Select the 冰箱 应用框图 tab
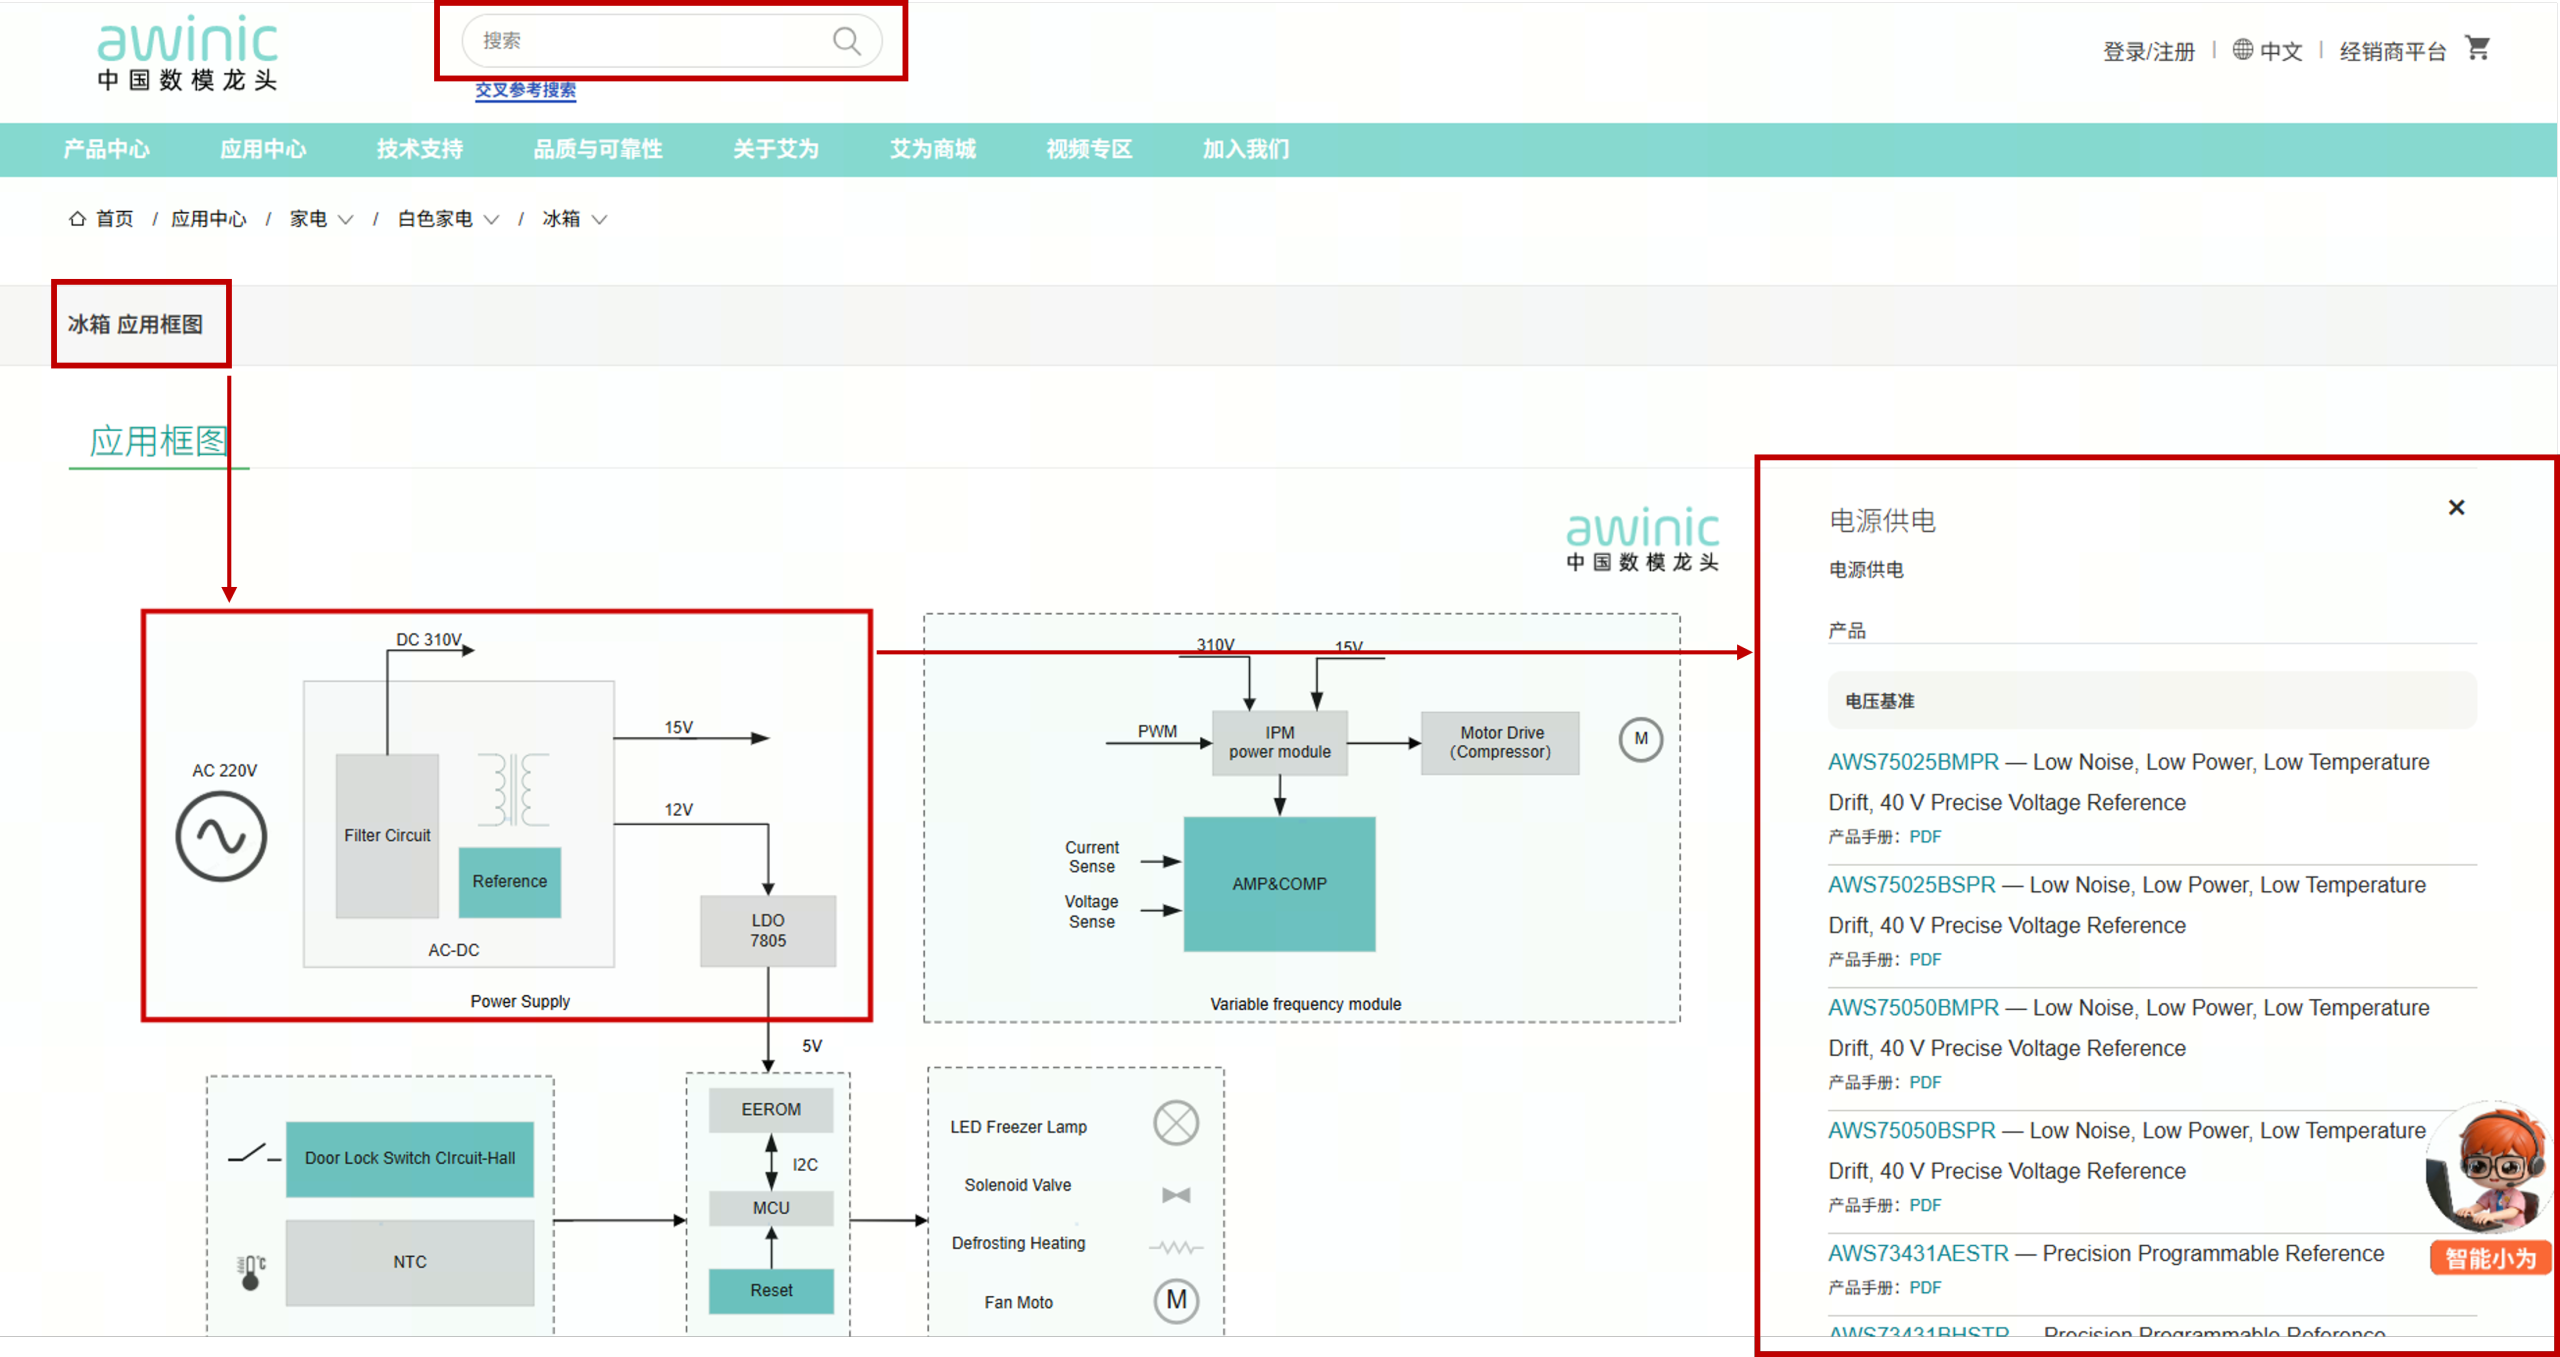The height and width of the screenshot is (1357, 2560). pyautogui.click(x=136, y=324)
